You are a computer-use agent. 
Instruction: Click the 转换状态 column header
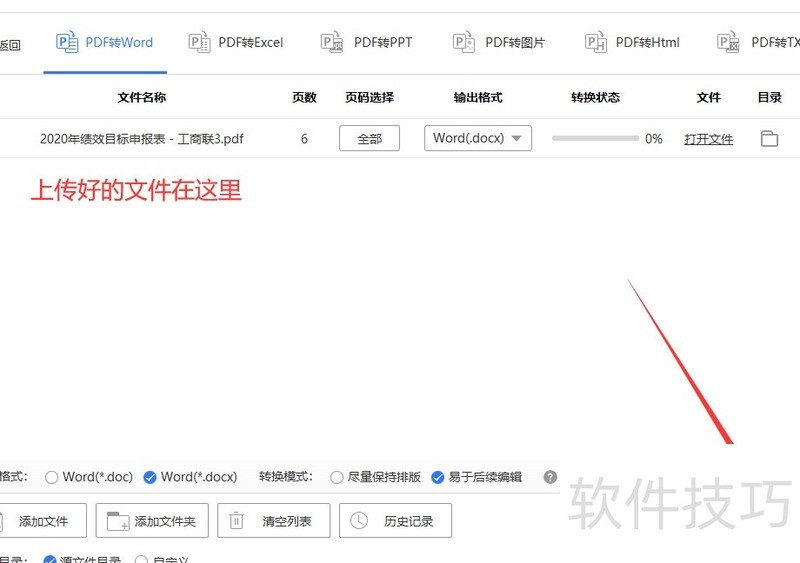[595, 97]
